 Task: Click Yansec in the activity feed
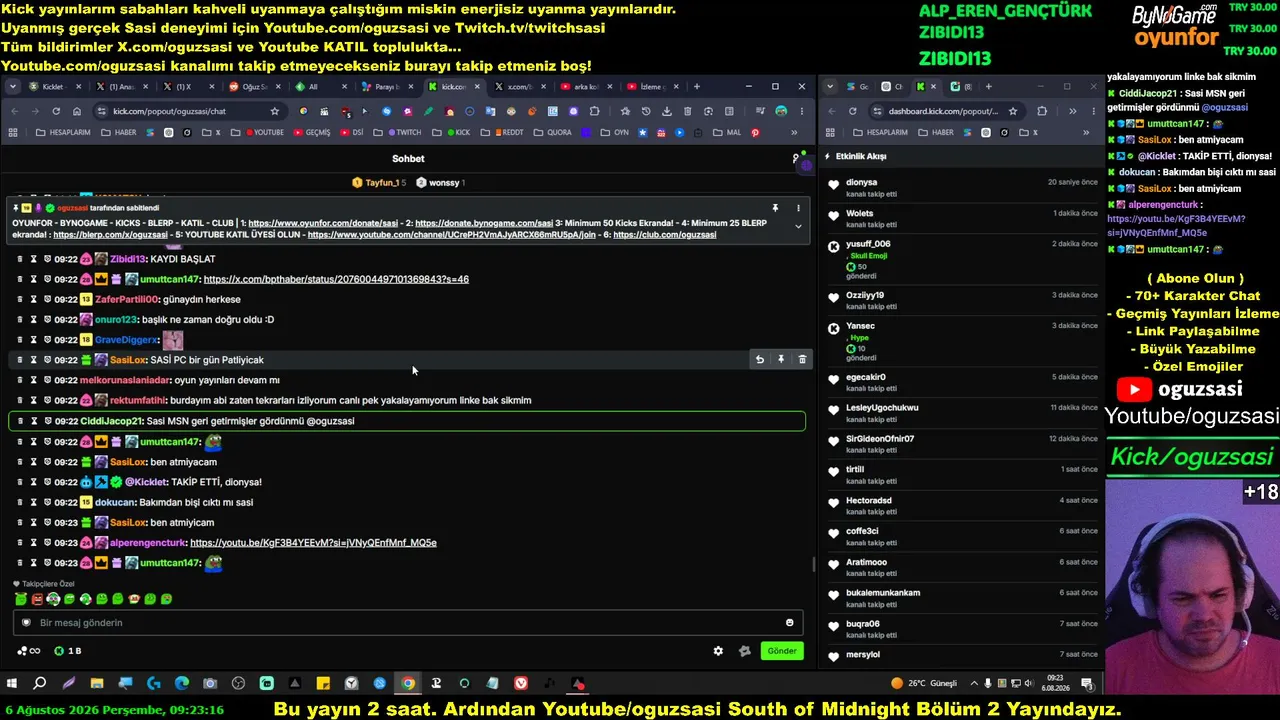[860, 326]
